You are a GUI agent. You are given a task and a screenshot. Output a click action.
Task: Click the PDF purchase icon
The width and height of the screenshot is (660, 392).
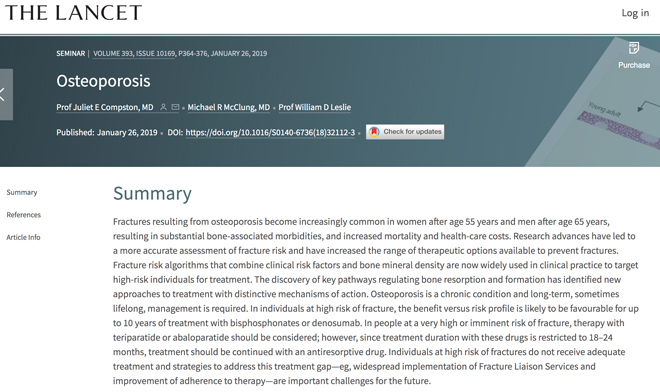[x=633, y=48]
